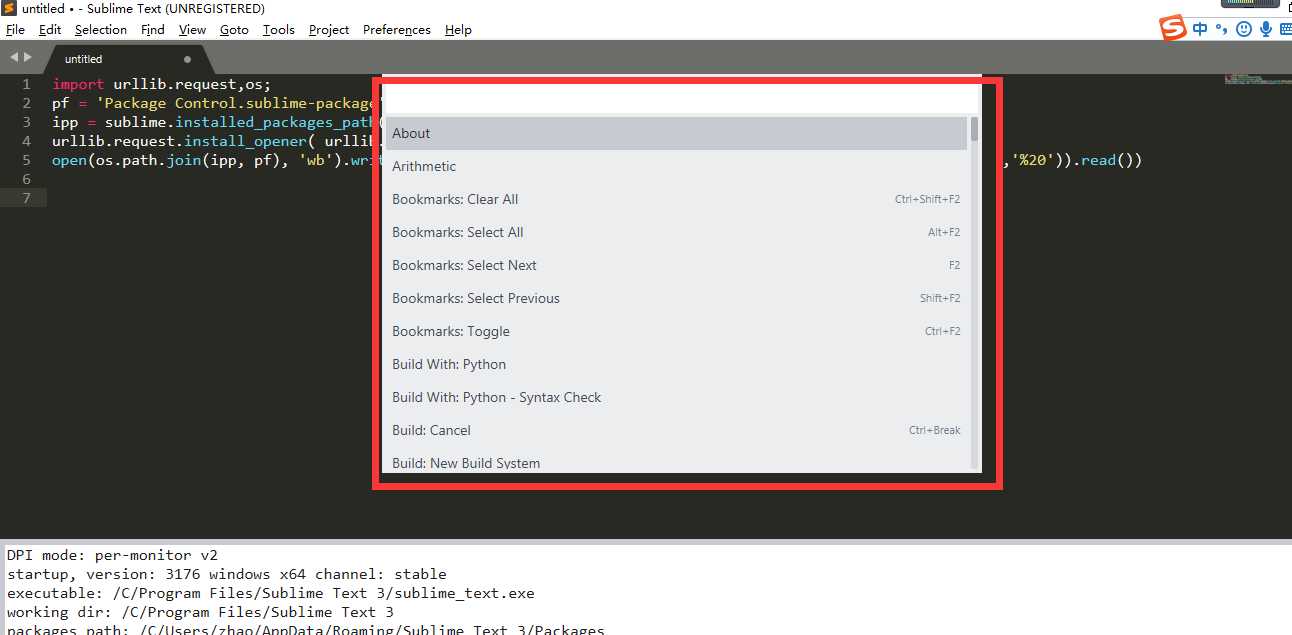1292x635 pixels.
Task: Close the untitled tab via its dot
Action: tap(187, 59)
